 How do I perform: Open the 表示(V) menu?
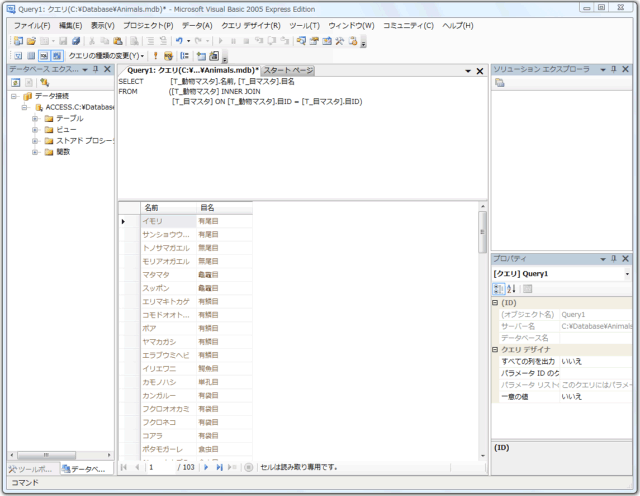(102, 26)
